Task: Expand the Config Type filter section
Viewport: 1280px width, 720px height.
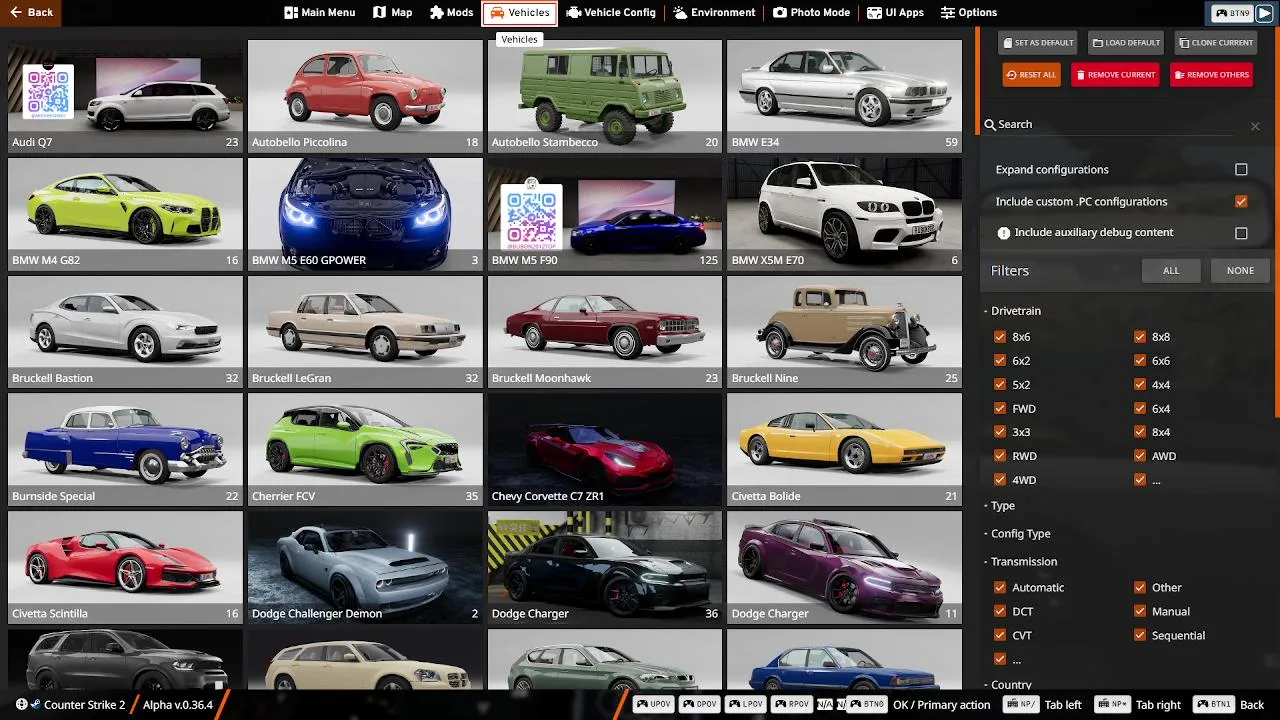Action: pos(1017,534)
